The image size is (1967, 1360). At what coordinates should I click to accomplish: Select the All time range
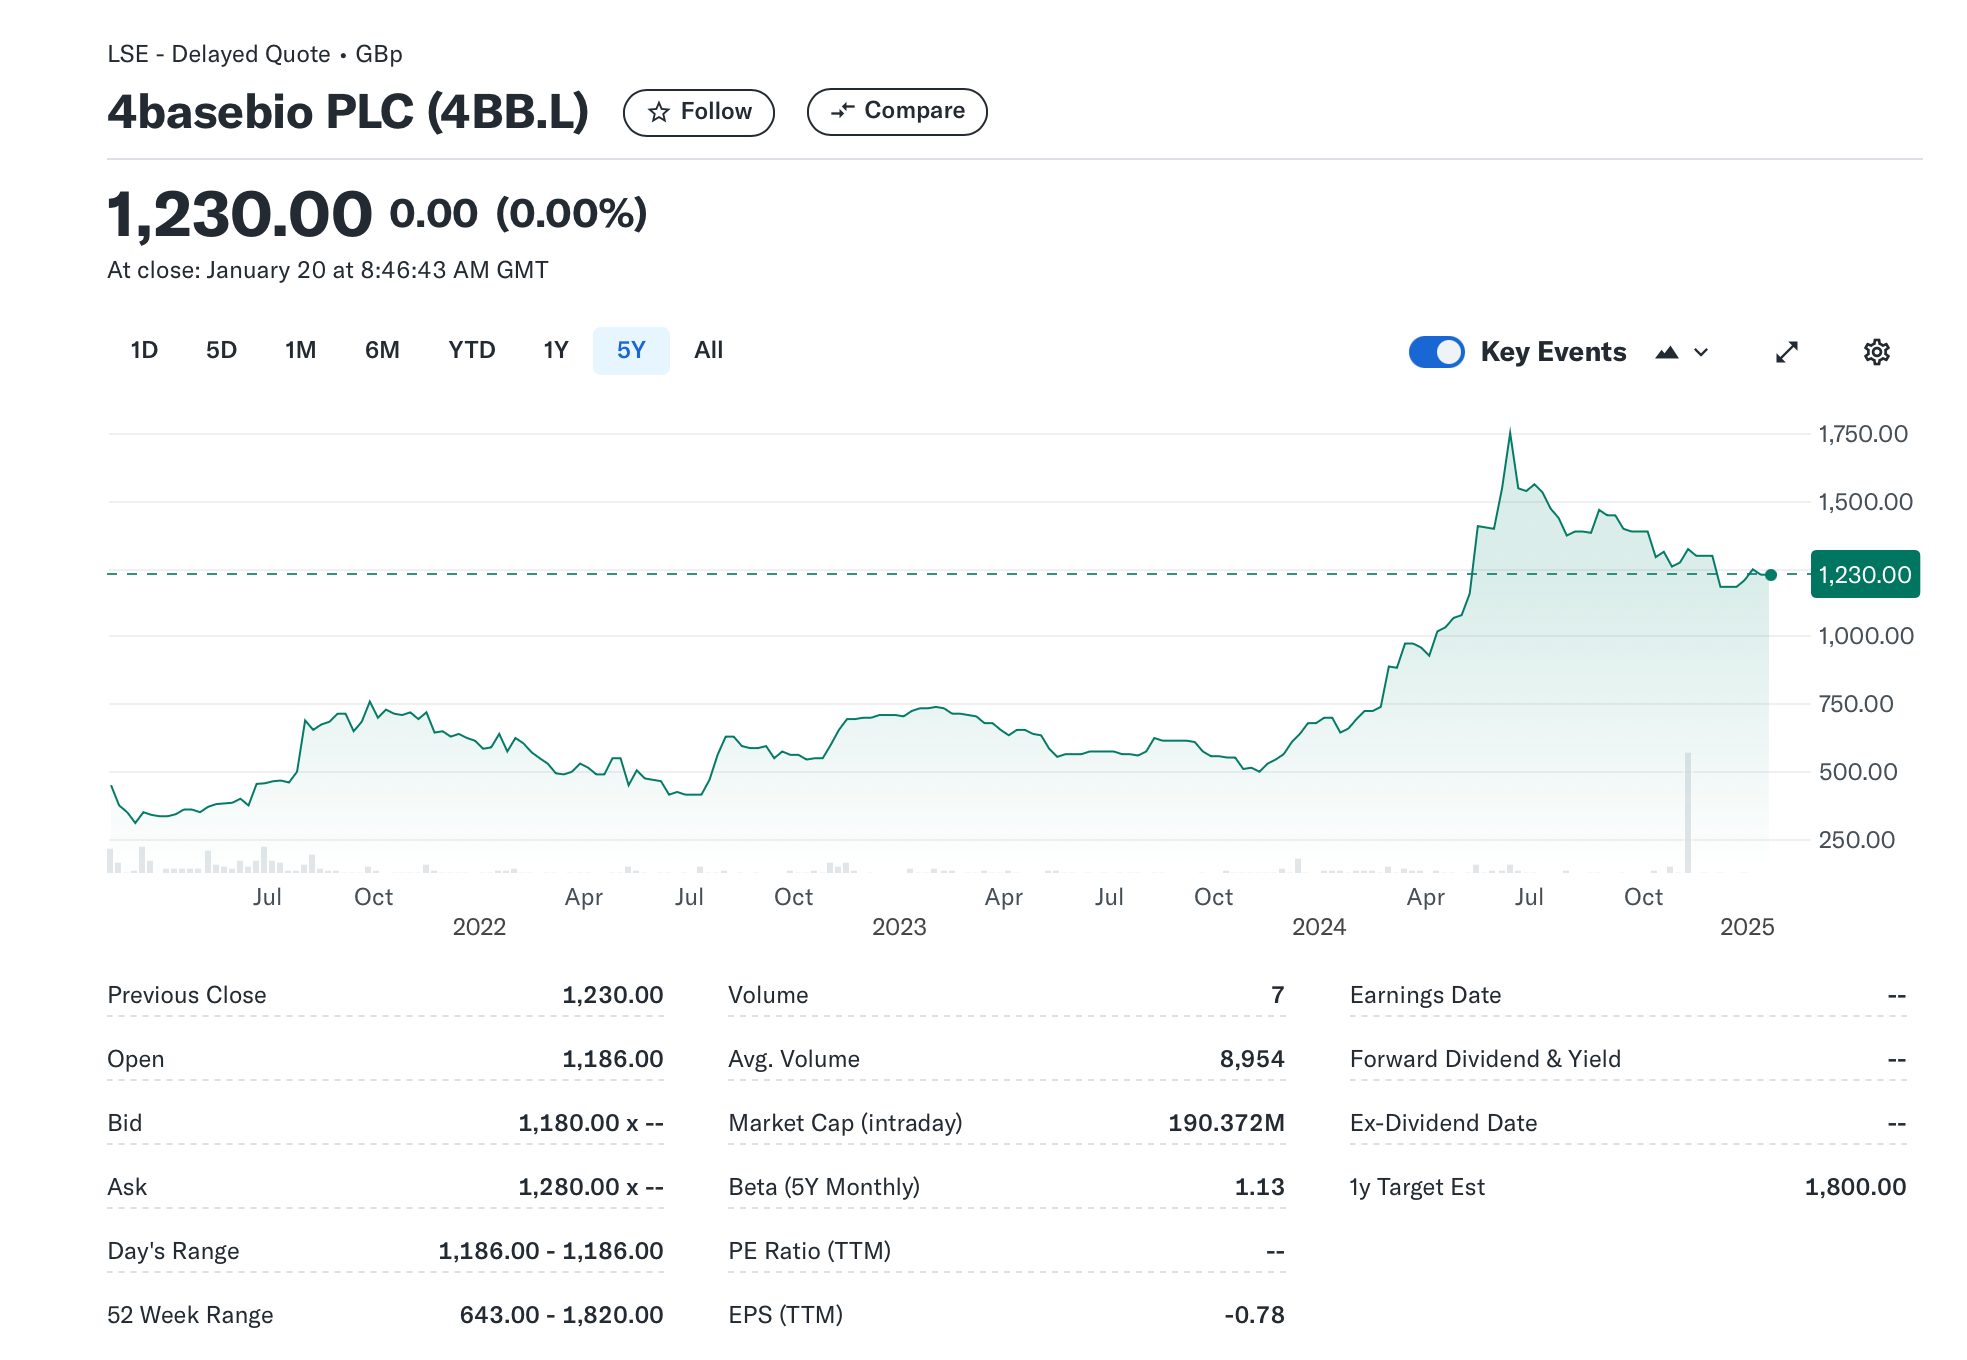(708, 350)
